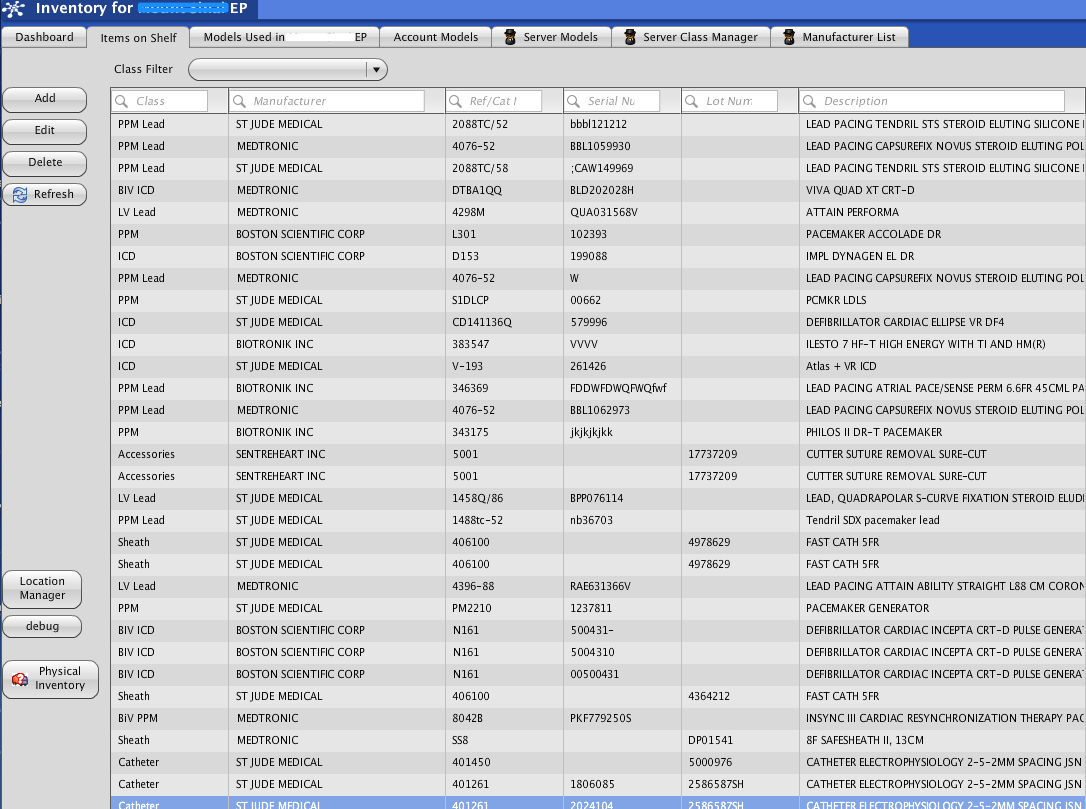Select serial cell FDDWFDWQFWQfwf

[x=618, y=389]
